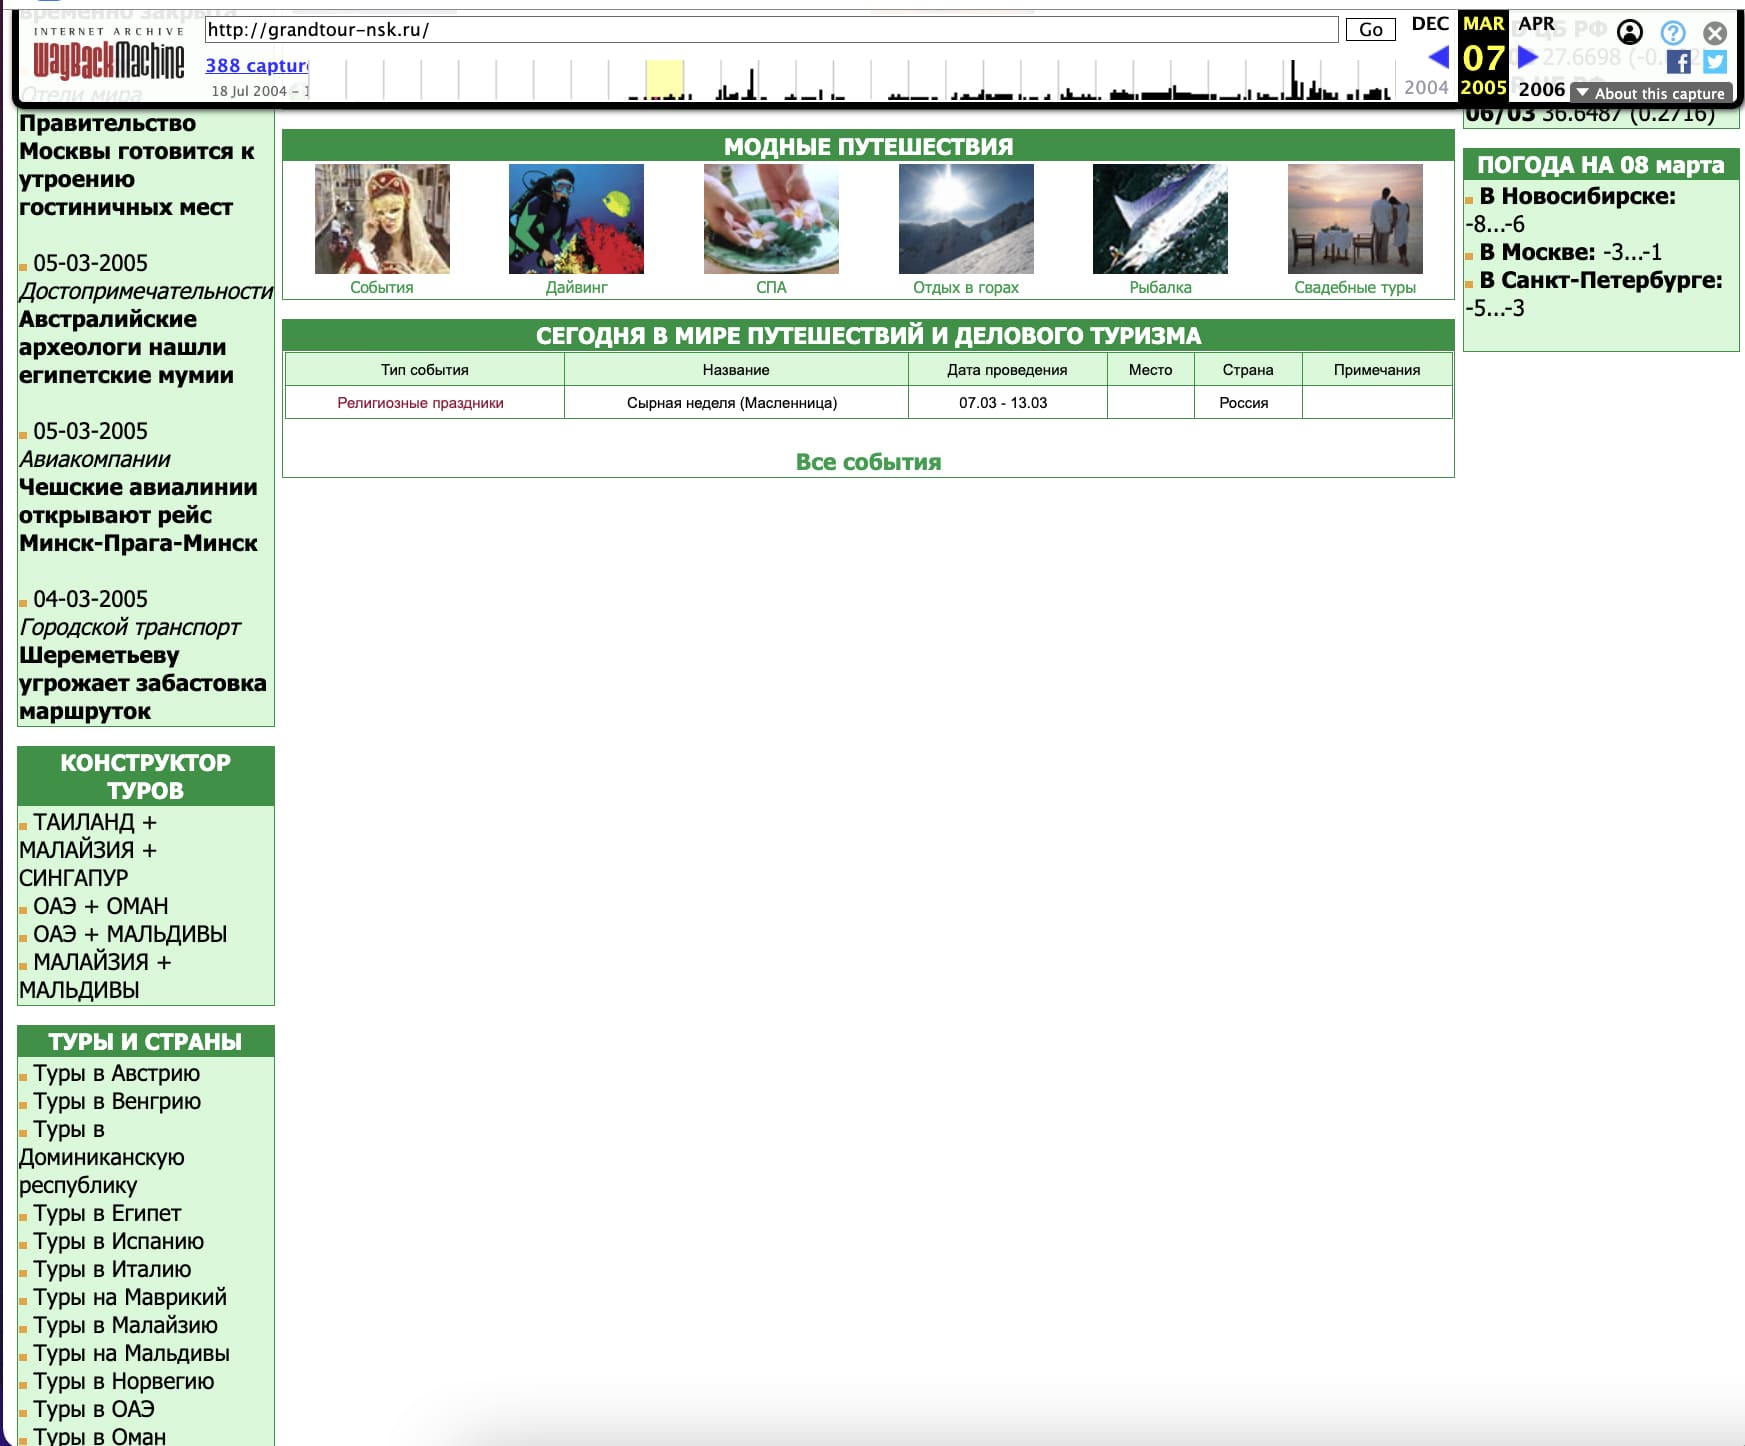Open the ОАЭ + ОМАН tour
1745x1446 pixels.
(x=100, y=906)
